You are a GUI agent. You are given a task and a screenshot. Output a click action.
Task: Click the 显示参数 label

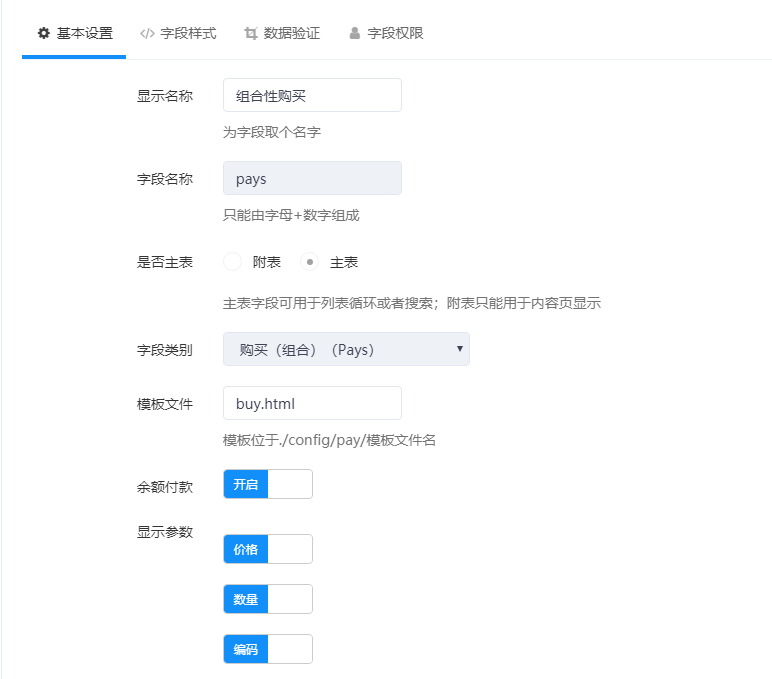pyautogui.click(x=164, y=532)
